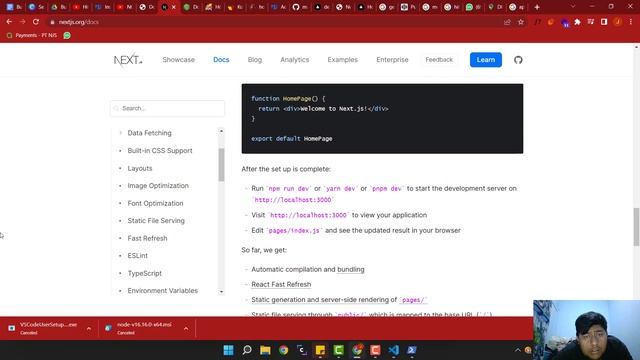Go back using the browser back arrow

[9, 22]
